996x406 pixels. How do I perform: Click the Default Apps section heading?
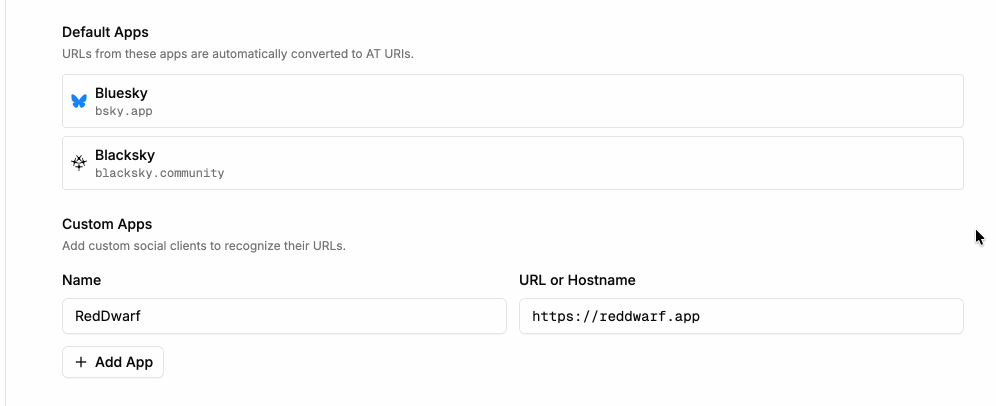pos(106,31)
